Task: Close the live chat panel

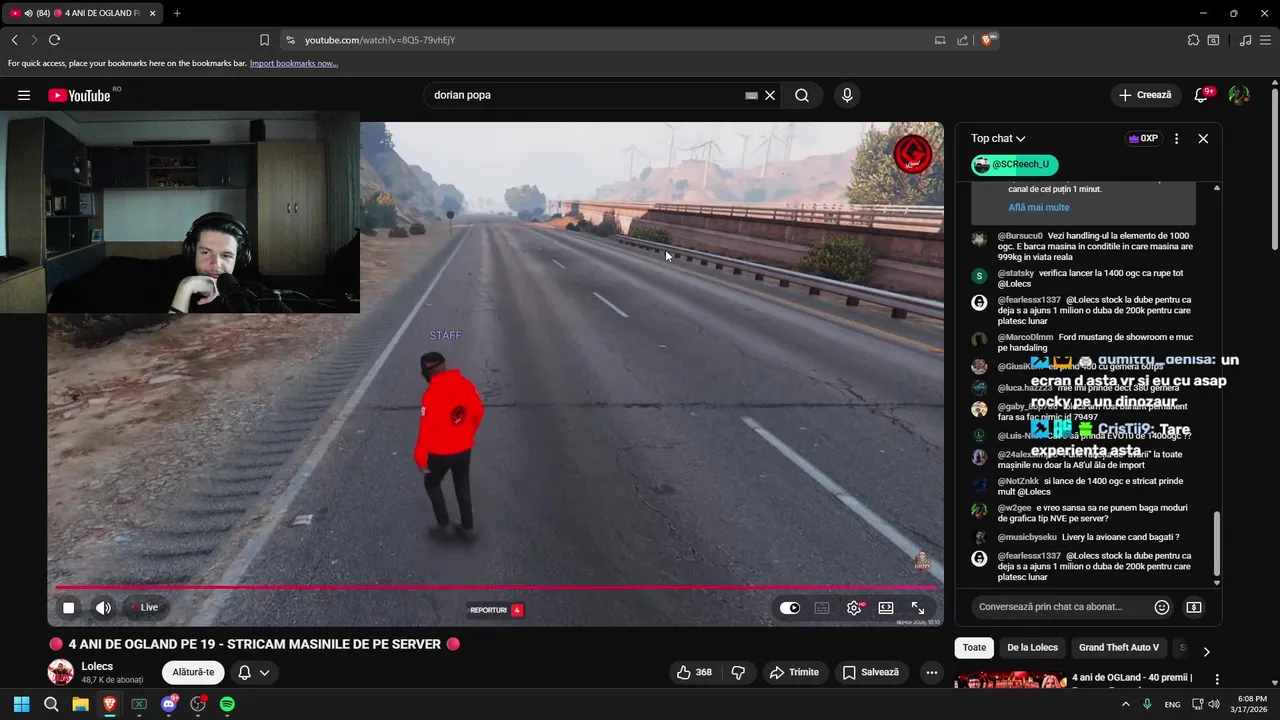Action: (x=1203, y=138)
